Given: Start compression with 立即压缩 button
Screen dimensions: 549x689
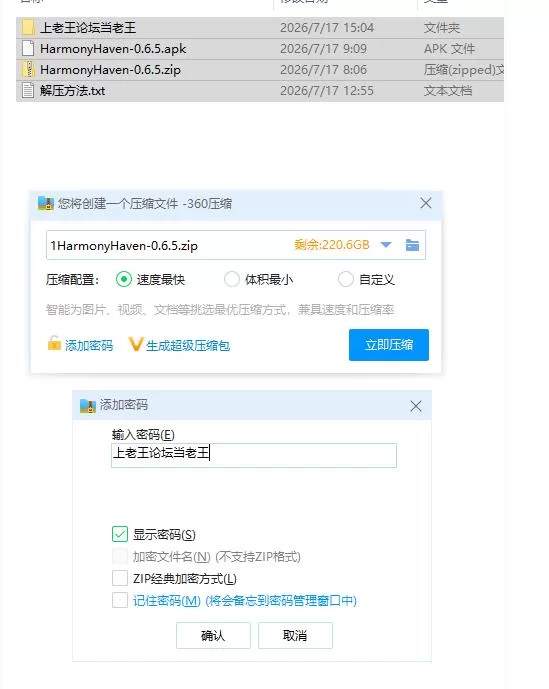Looking at the screenshot, I should pyautogui.click(x=389, y=345).
